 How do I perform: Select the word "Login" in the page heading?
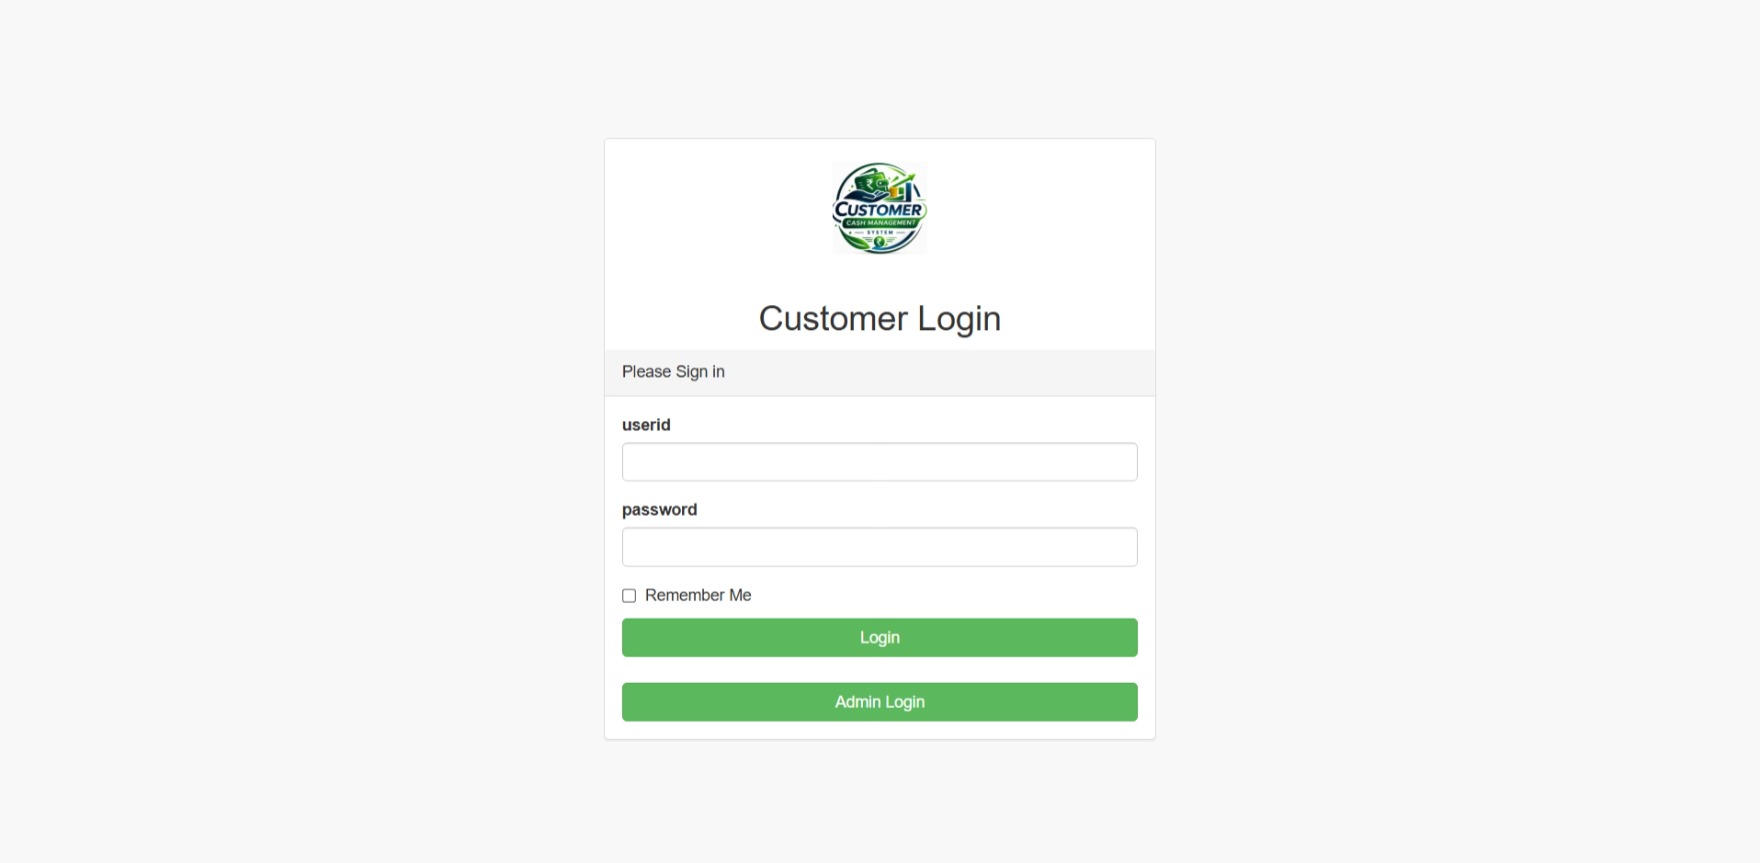[959, 318]
